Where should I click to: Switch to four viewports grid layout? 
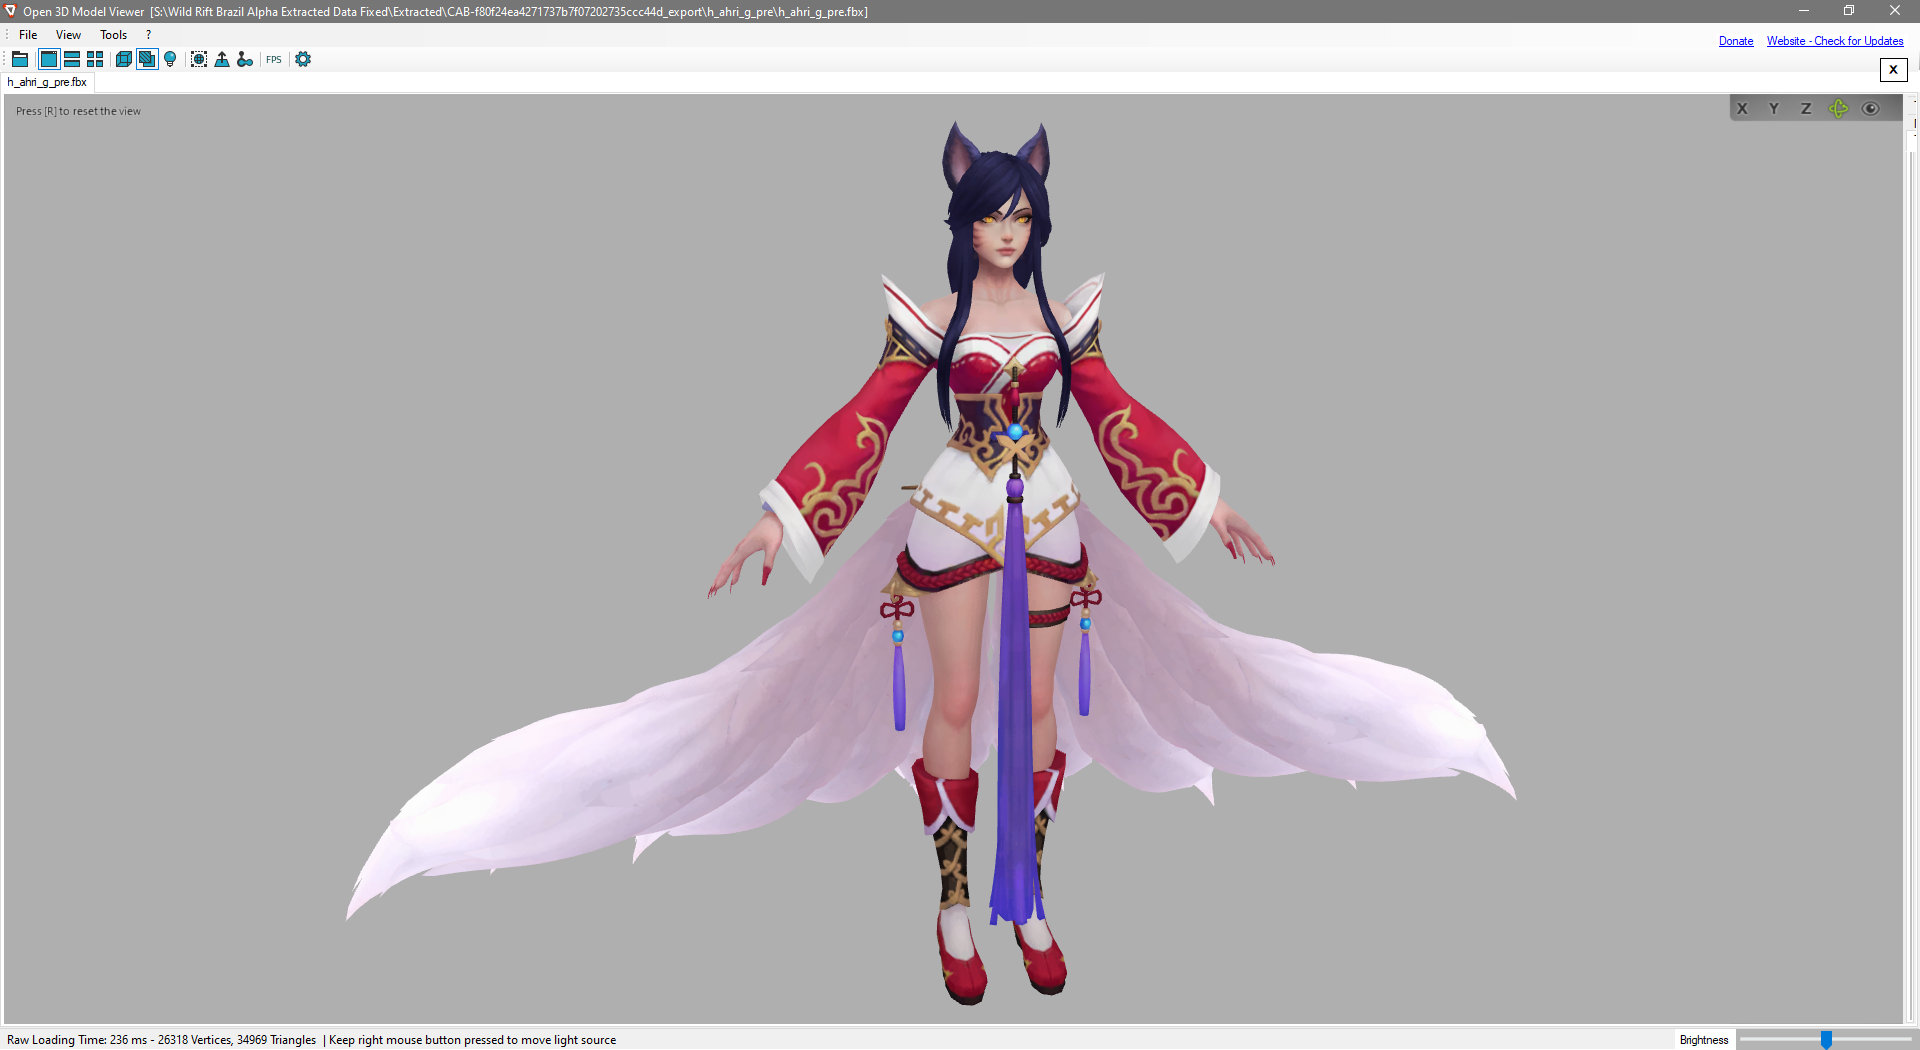[95, 60]
